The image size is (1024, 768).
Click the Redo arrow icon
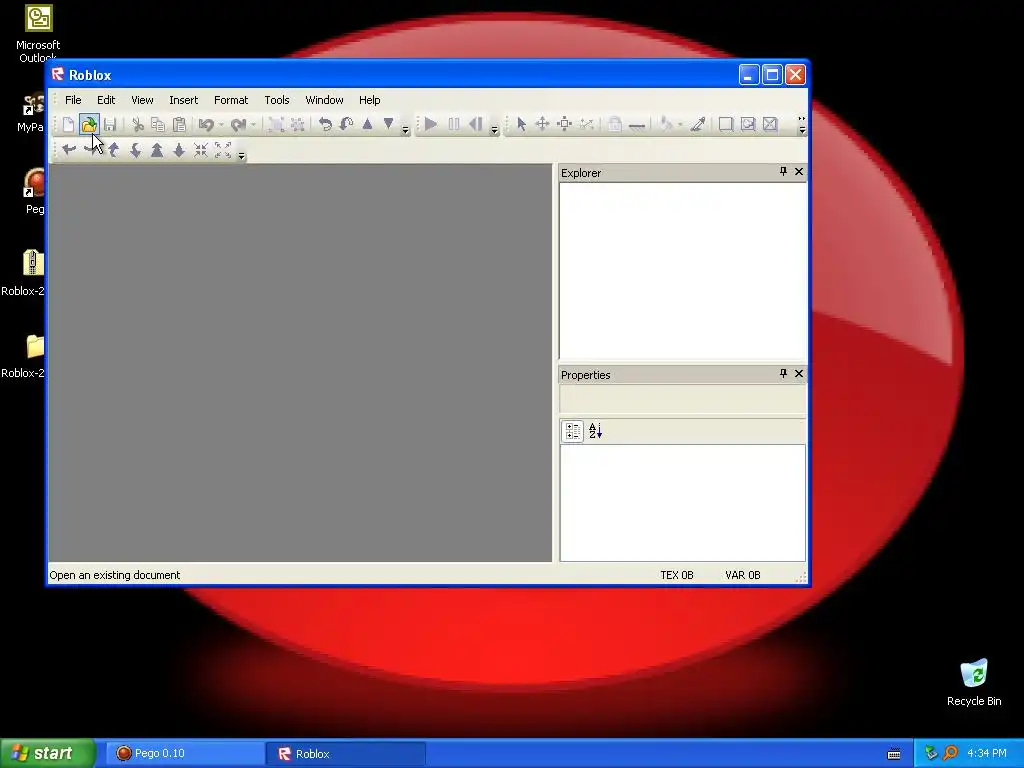coord(238,124)
